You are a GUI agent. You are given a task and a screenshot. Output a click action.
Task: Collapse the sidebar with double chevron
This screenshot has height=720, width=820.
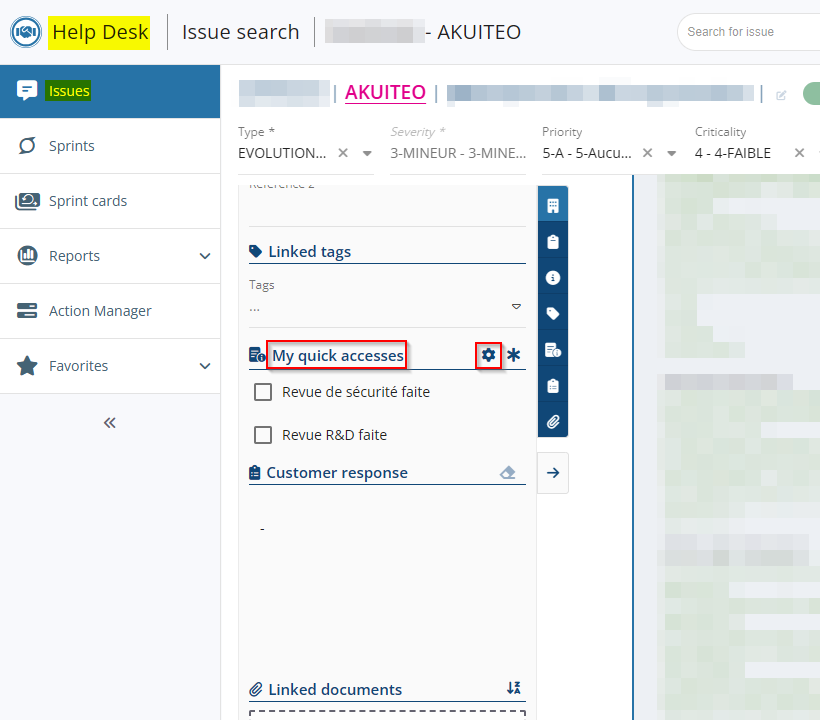point(110,422)
